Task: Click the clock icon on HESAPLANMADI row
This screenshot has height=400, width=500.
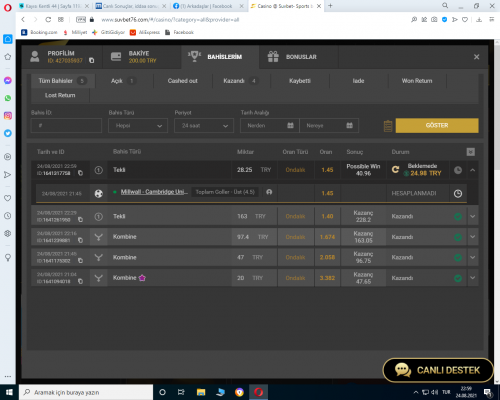Action: (458, 193)
